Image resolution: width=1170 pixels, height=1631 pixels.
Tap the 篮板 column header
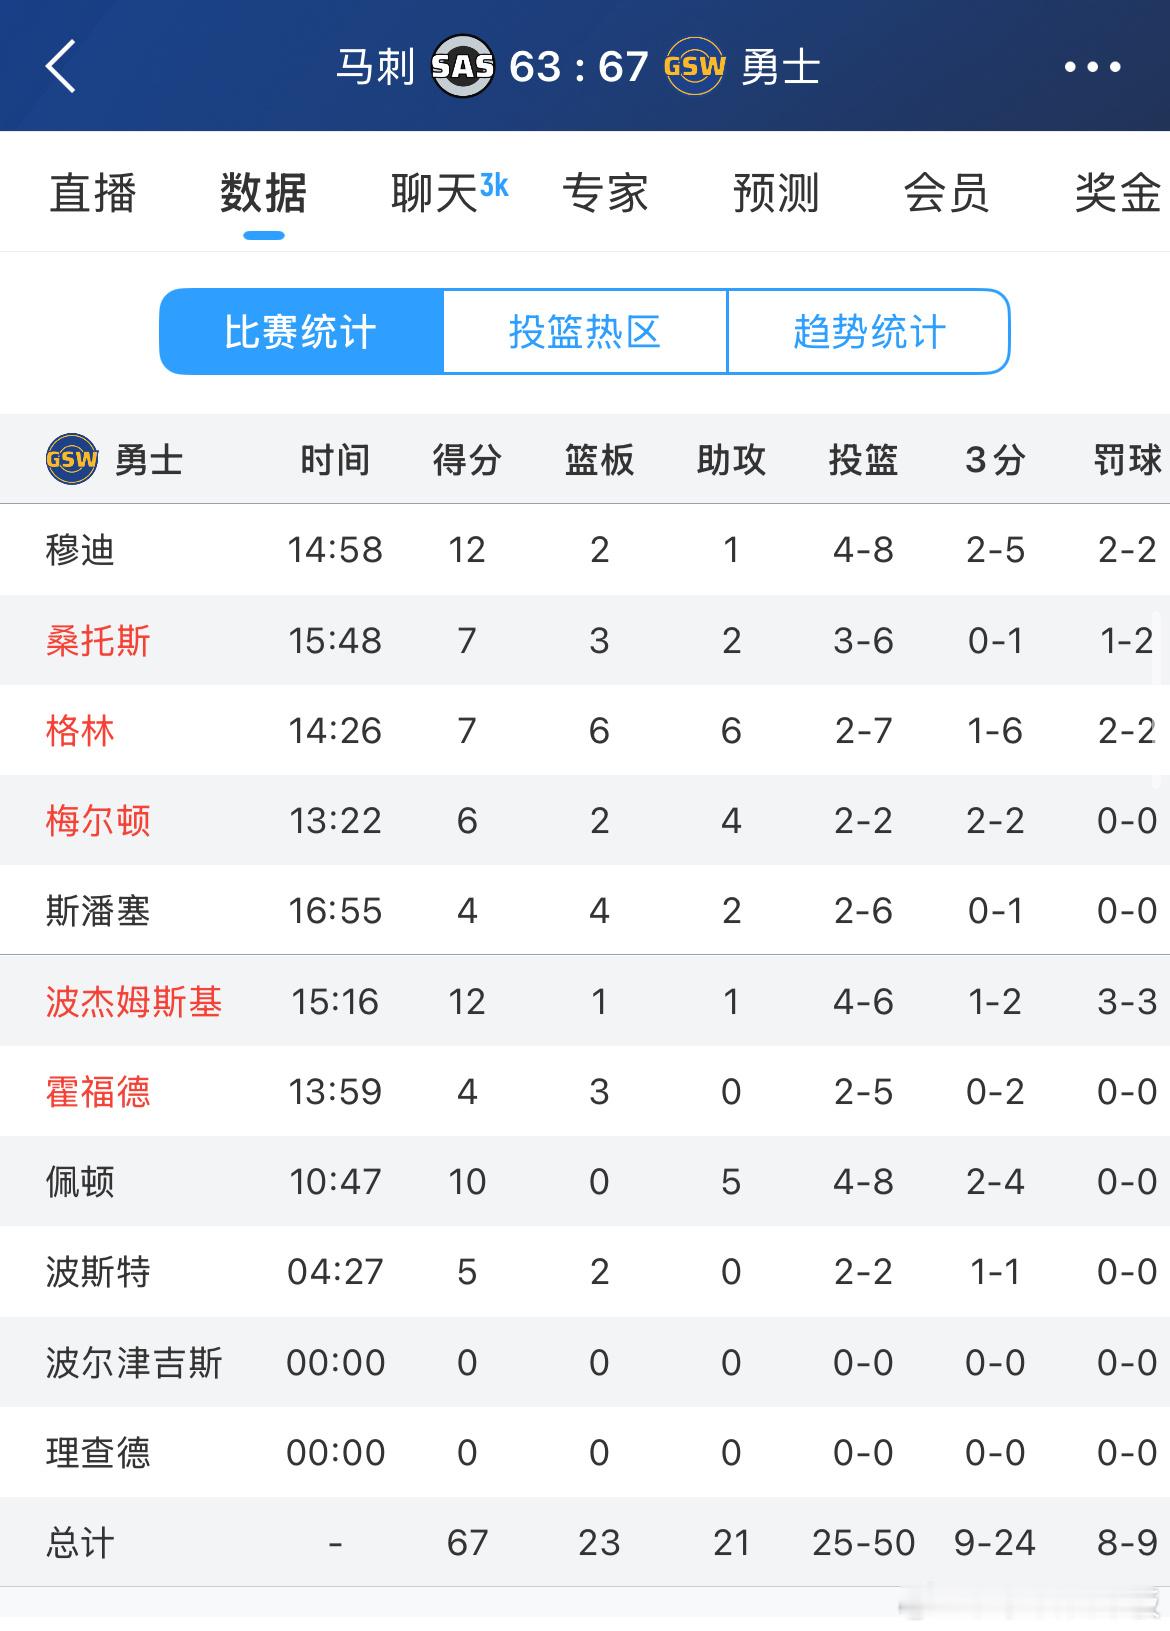click(x=599, y=460)
